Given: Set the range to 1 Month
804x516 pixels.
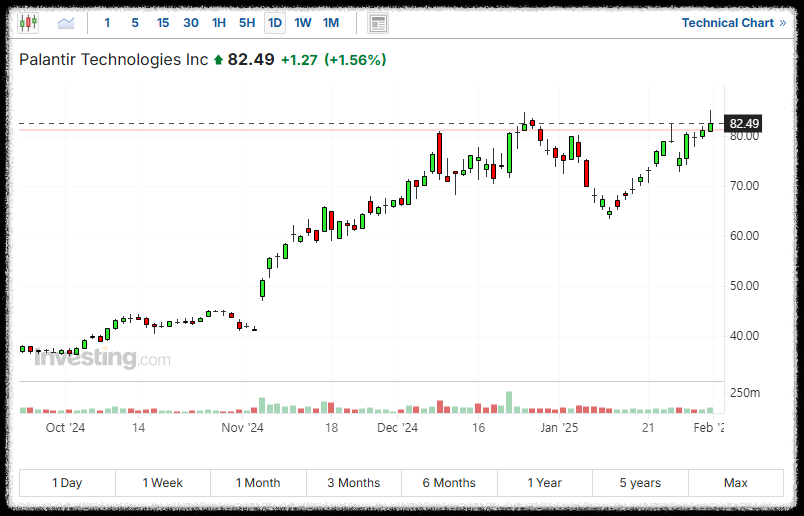Looking at the screenshot, I should coord(258,483).
